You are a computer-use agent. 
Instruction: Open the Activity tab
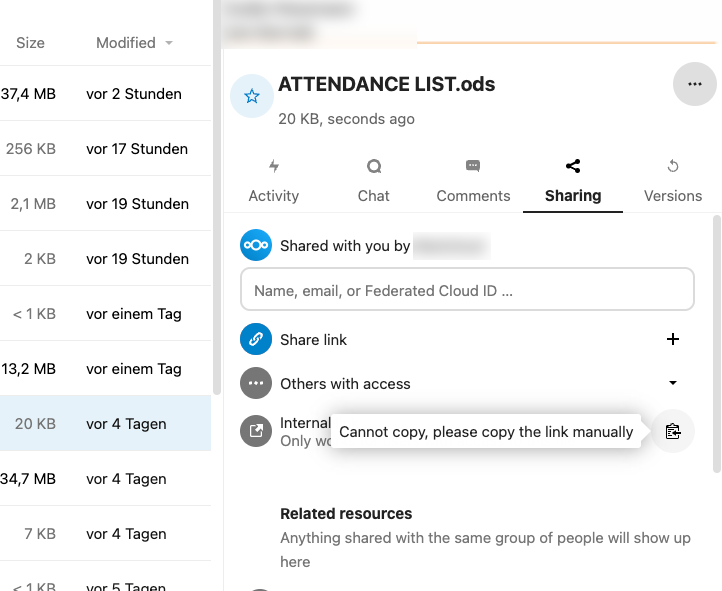(273, 181)
